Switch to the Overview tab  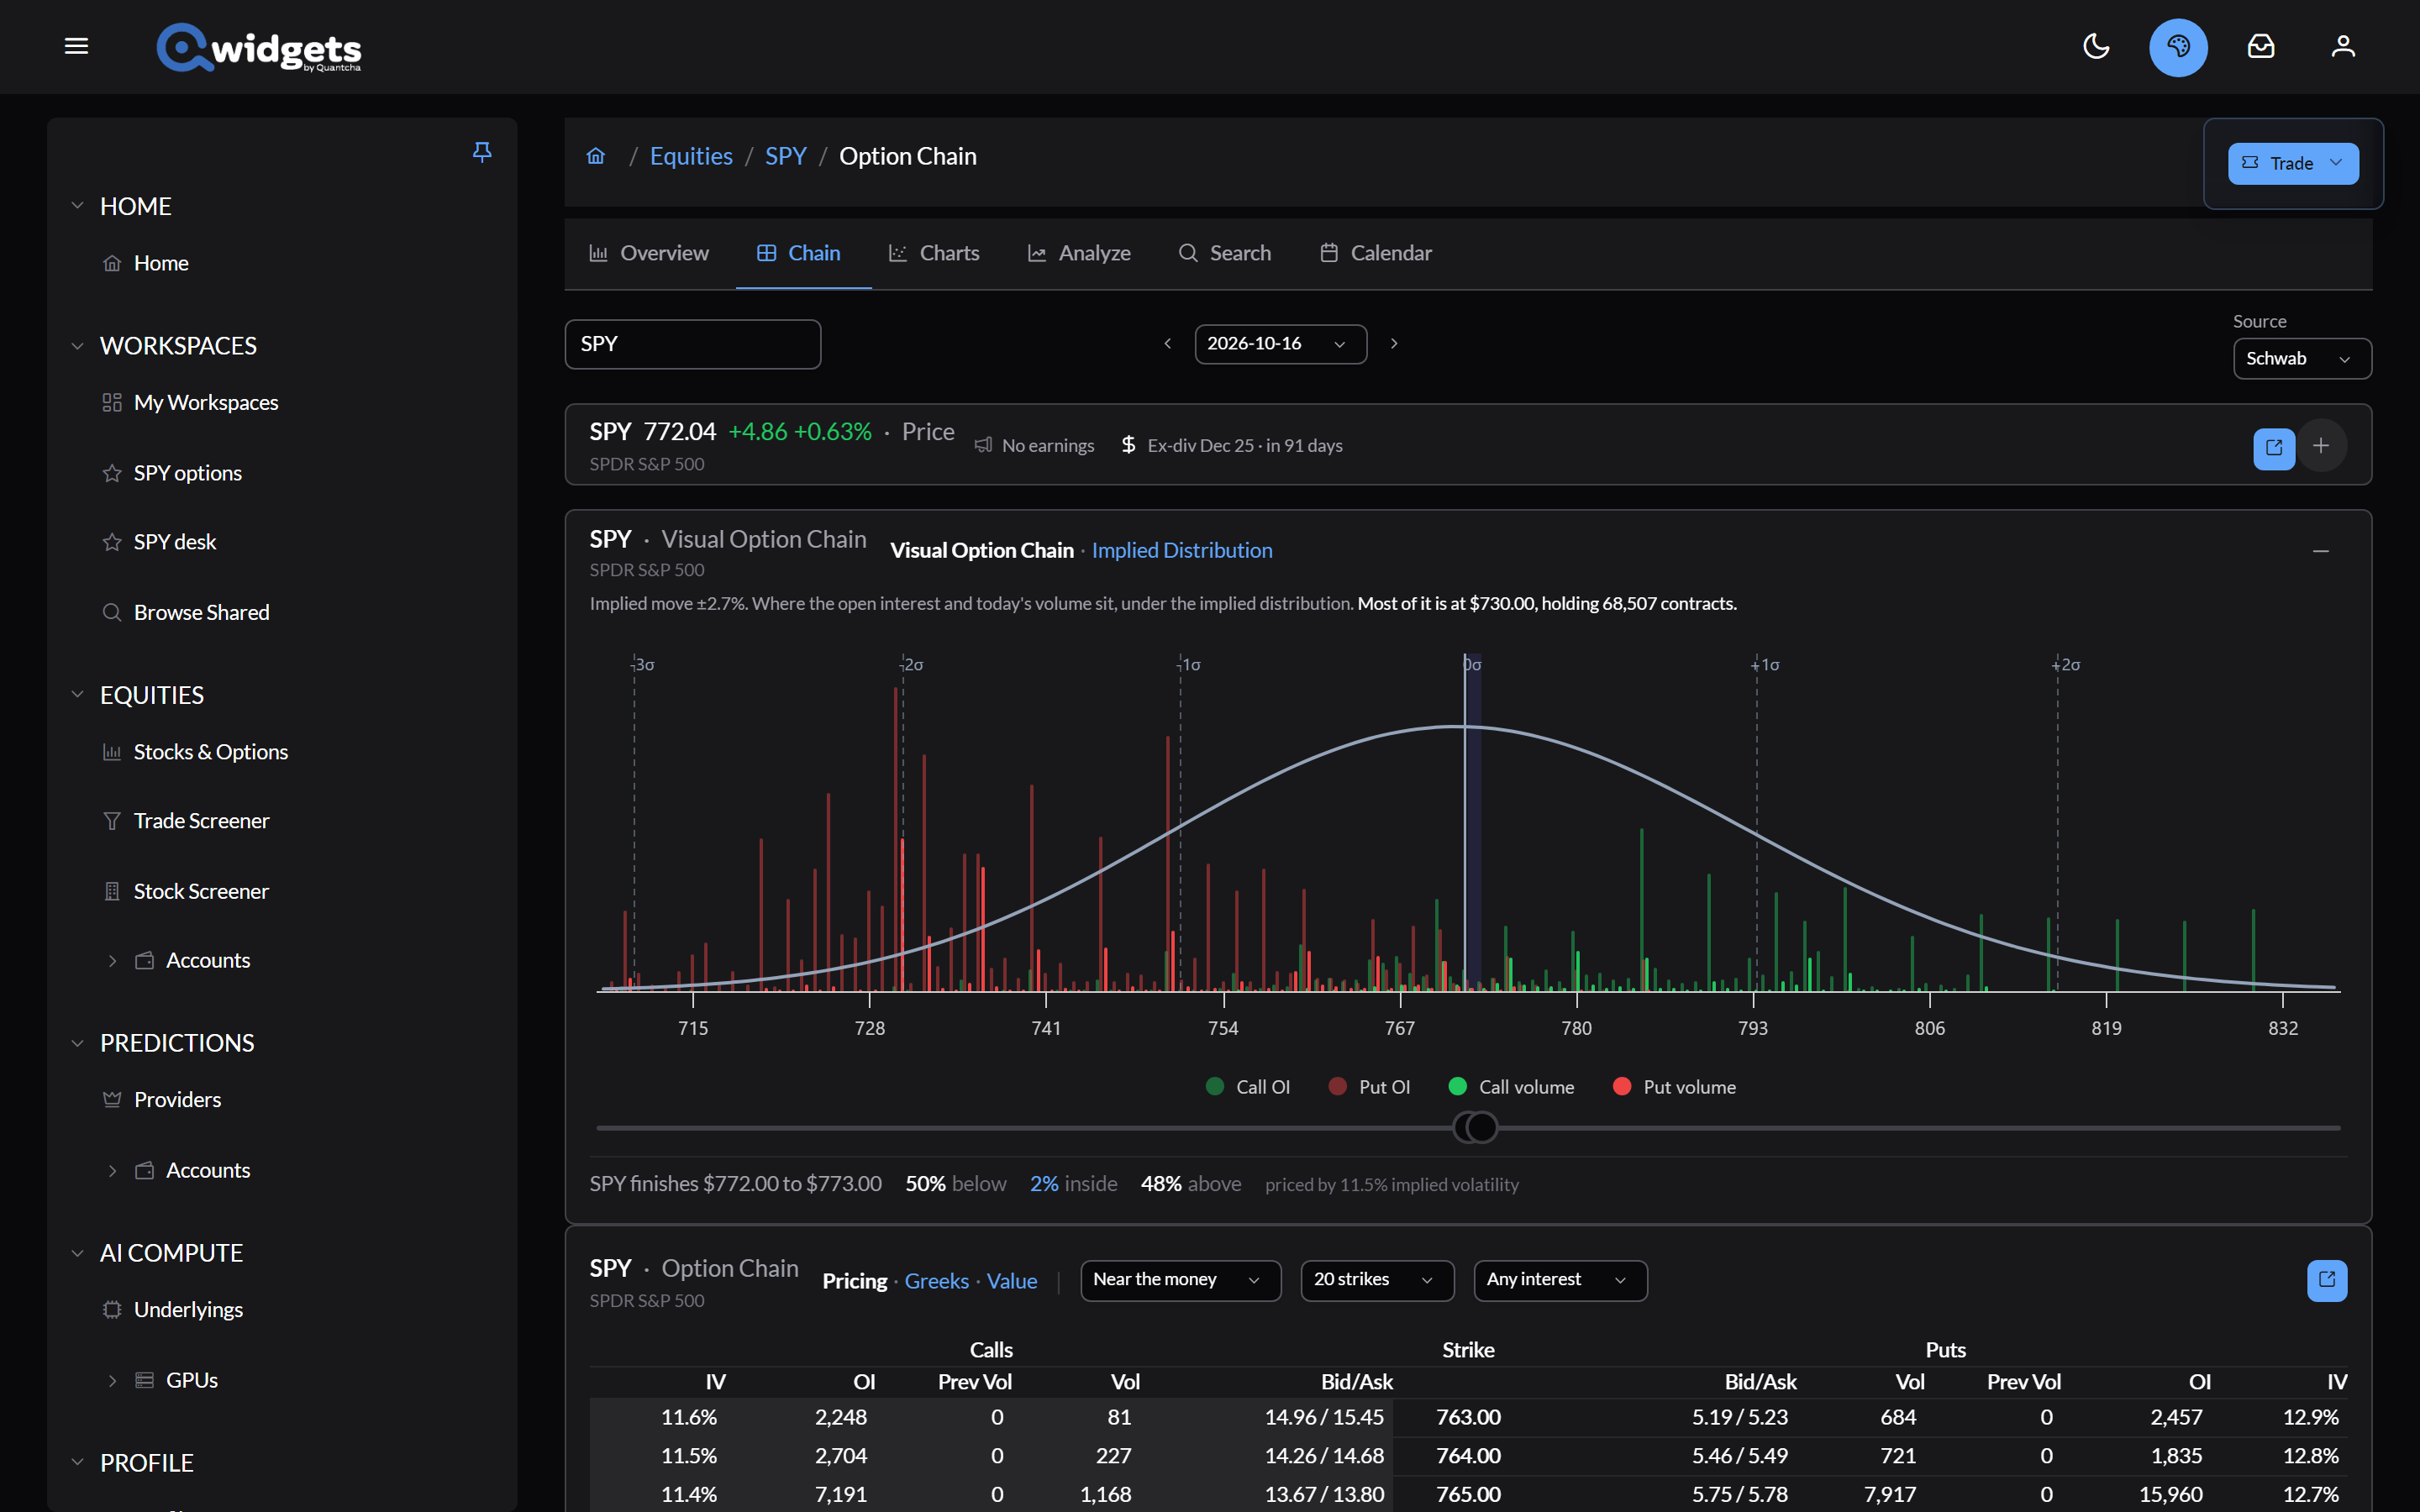click(649, 253)
